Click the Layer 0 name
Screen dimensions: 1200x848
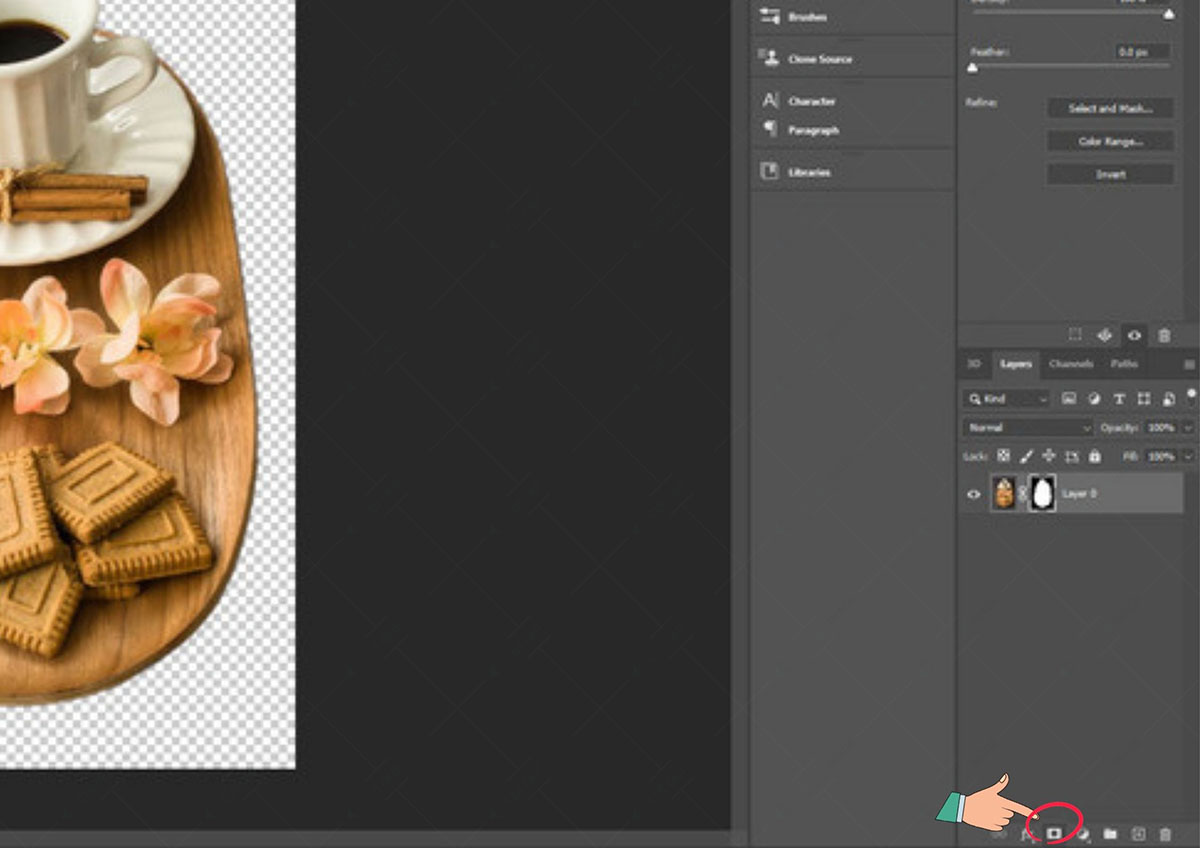pos(1079,493)
